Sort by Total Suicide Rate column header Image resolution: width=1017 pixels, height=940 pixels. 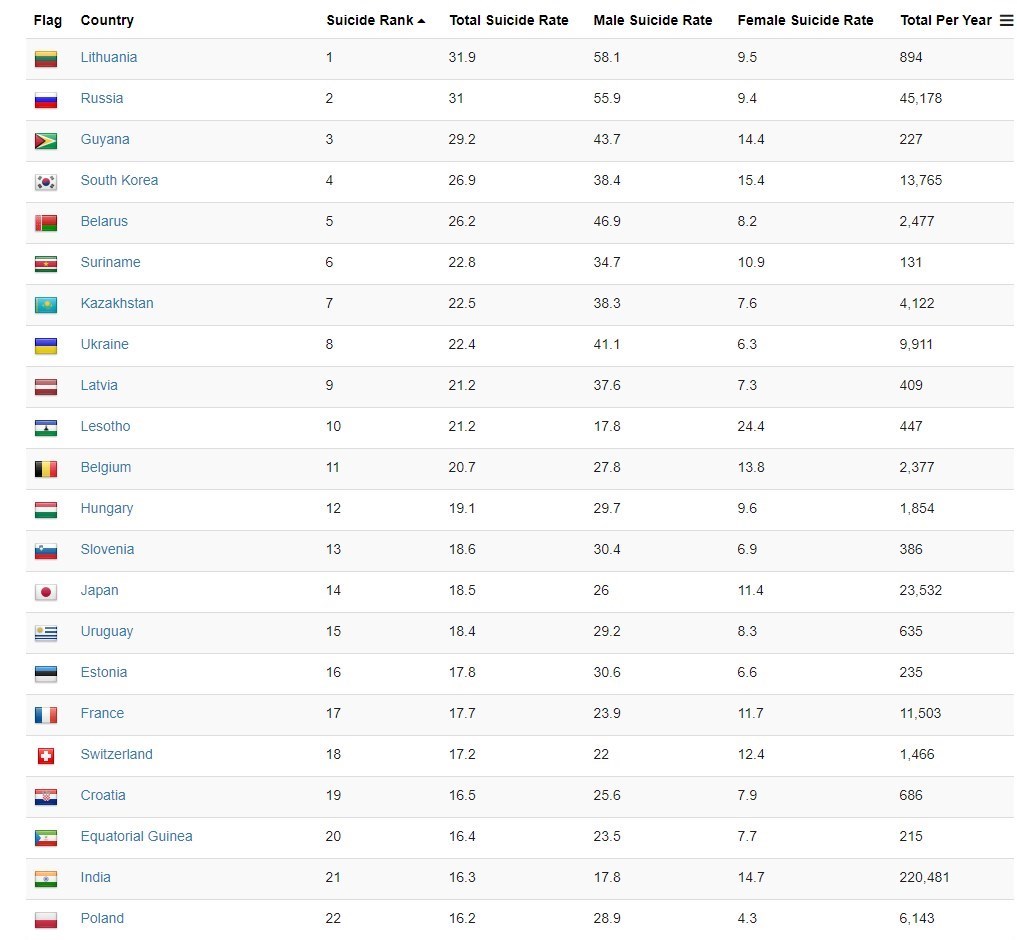[508, 20]
